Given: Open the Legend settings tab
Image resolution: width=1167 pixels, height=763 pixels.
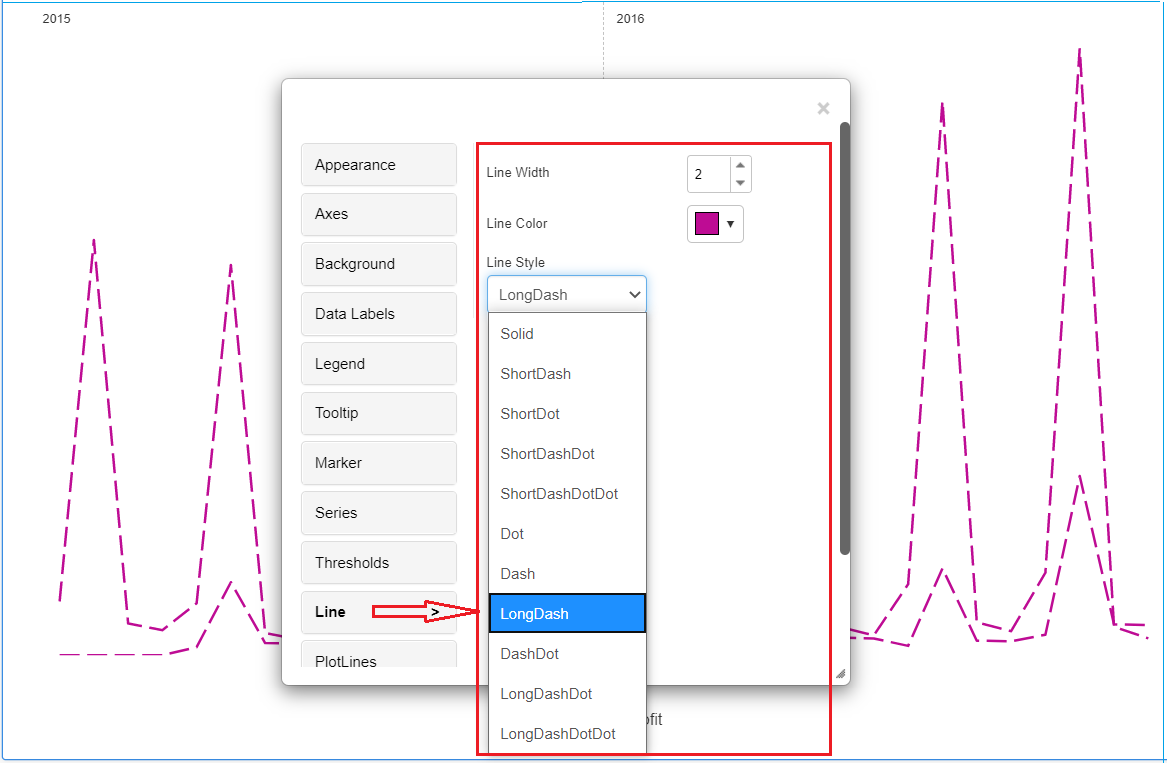Looking at the screenshot, I should click(x=378, y=364).
